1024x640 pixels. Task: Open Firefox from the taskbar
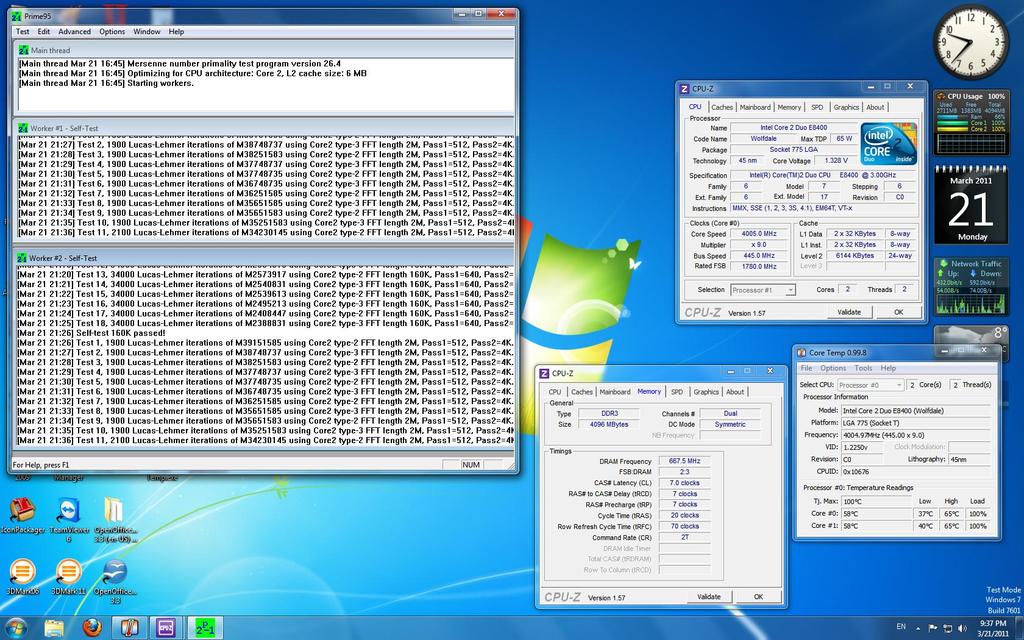92,628
